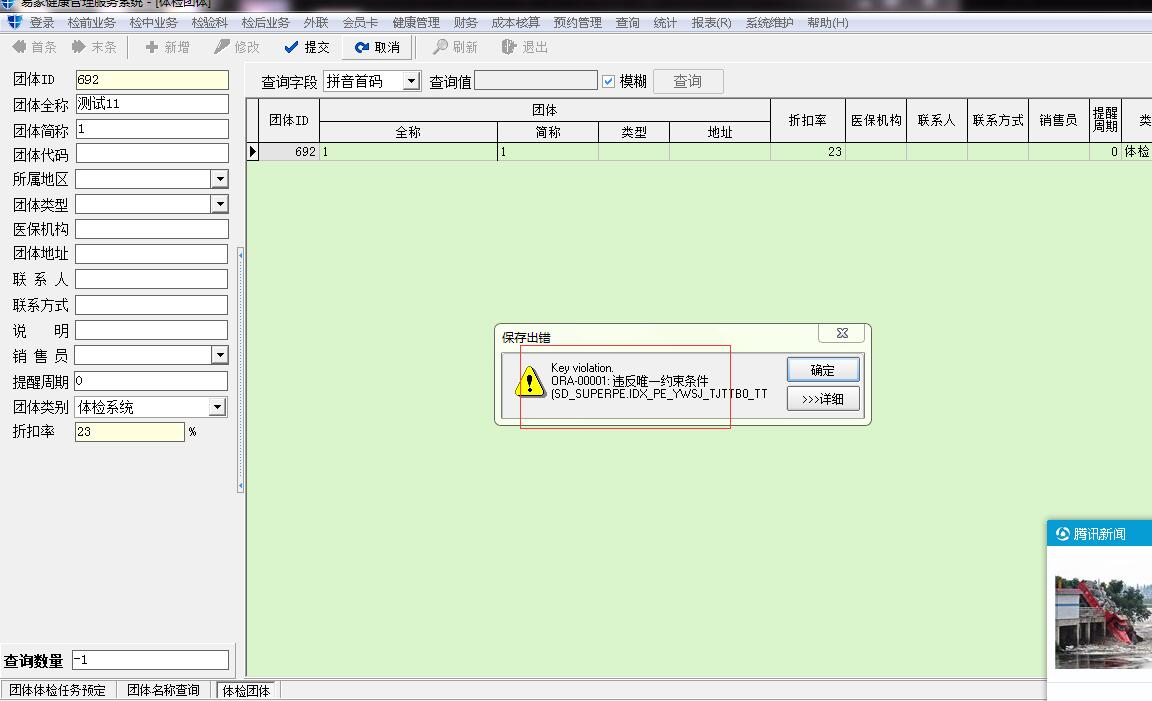Open the 成本核算 menu

pos(515,23)
